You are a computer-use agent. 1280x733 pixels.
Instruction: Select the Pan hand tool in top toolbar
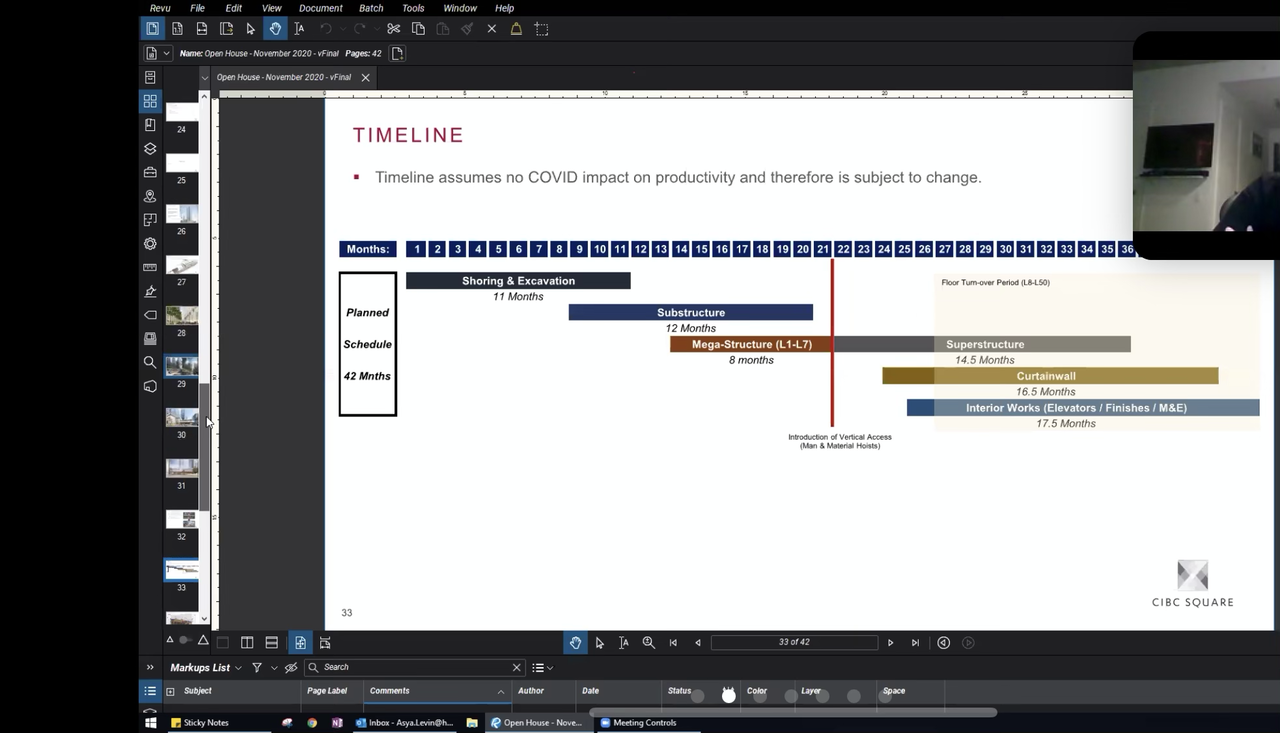[275, 29]
